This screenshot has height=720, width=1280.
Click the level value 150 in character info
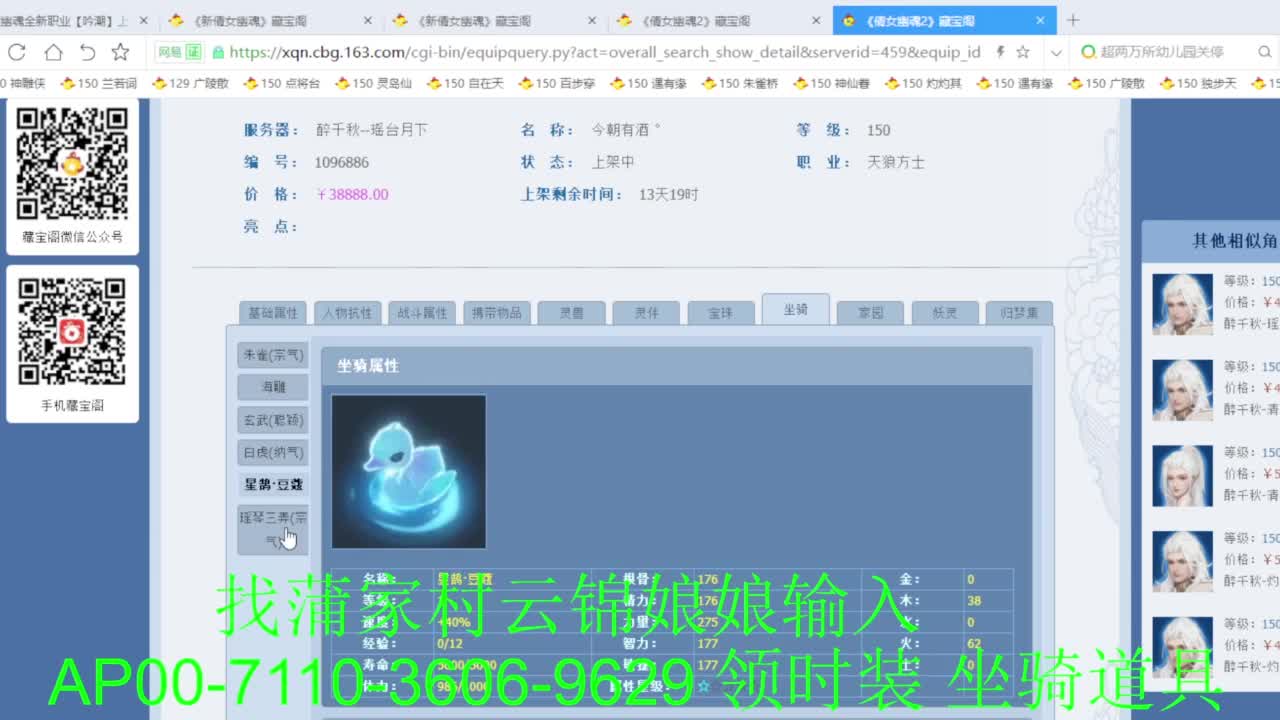(x=879, y=130)
